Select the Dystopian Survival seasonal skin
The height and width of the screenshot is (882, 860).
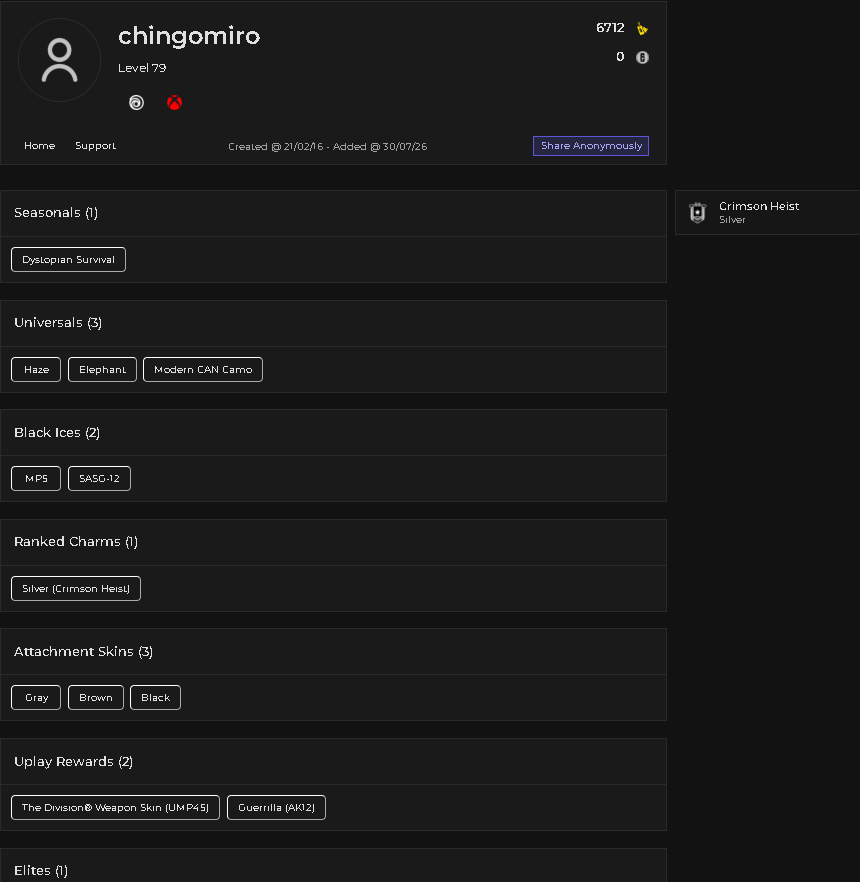click(68, 259)
